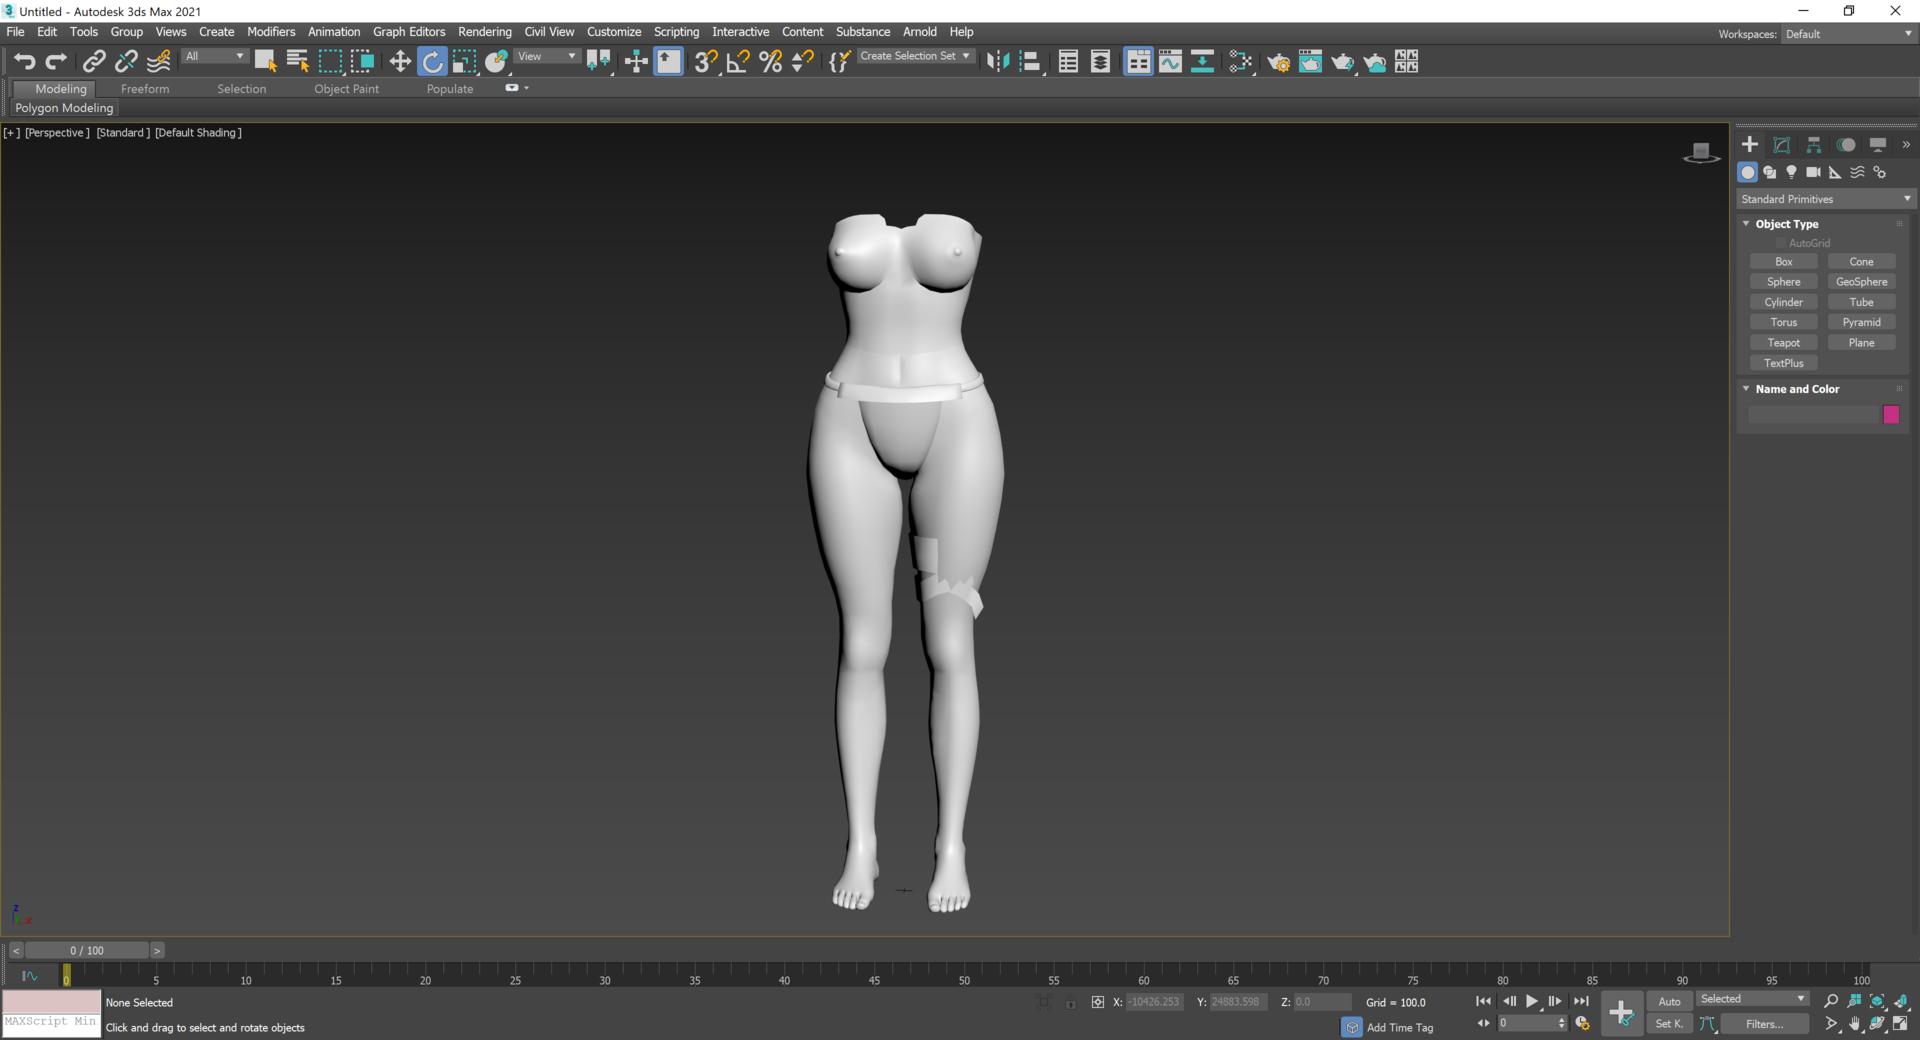Open the Standard Primitives category dropdown
Viewport: 1920px width, 1040px height.
click(x=1826, y=199)
